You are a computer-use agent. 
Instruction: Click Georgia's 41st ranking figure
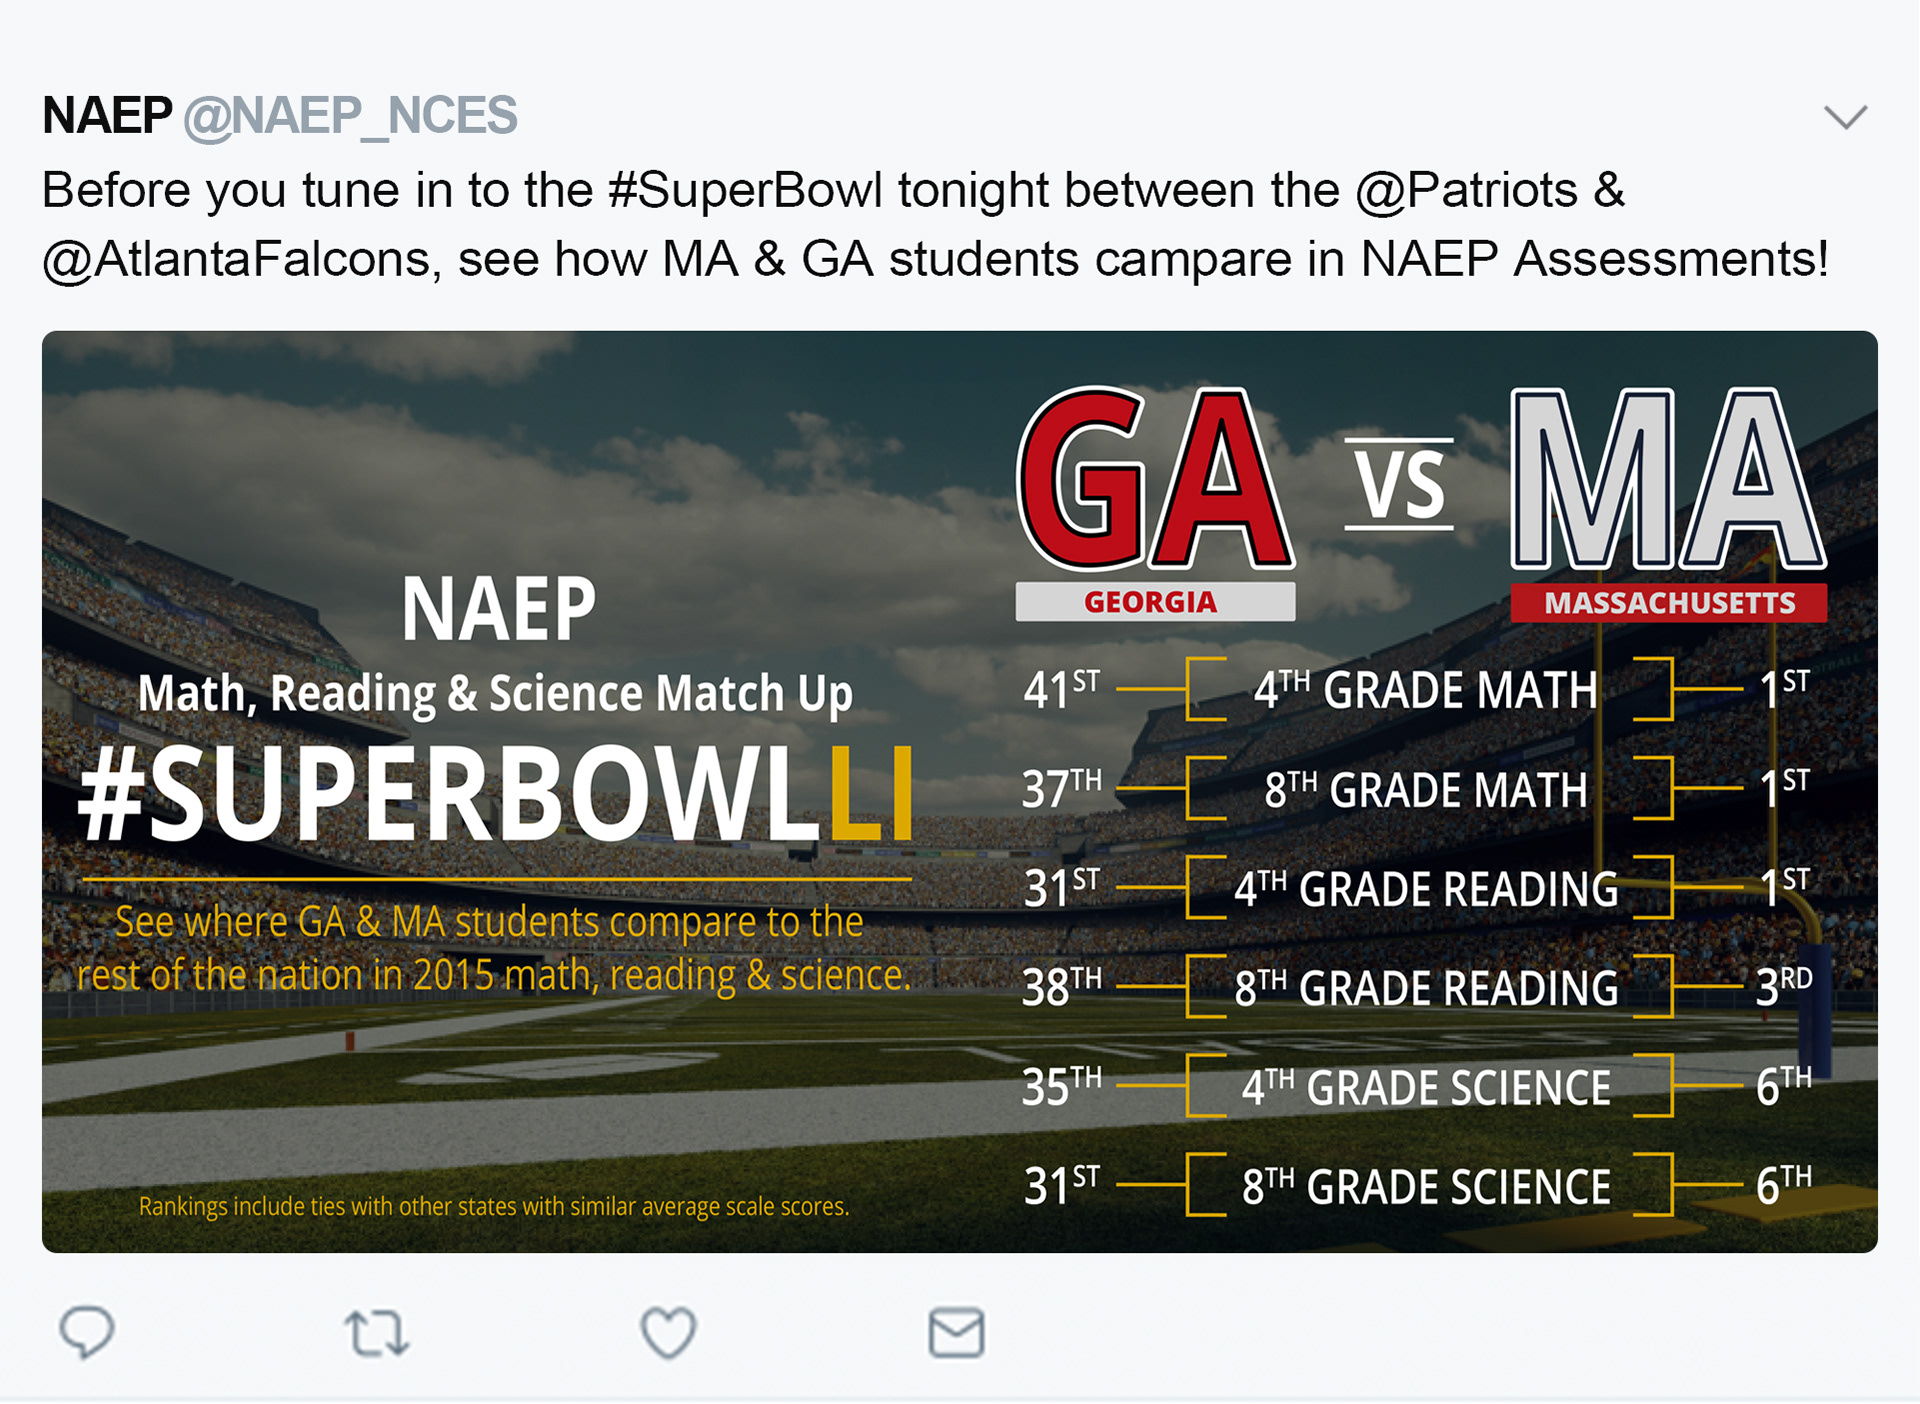coord(1061,689)
